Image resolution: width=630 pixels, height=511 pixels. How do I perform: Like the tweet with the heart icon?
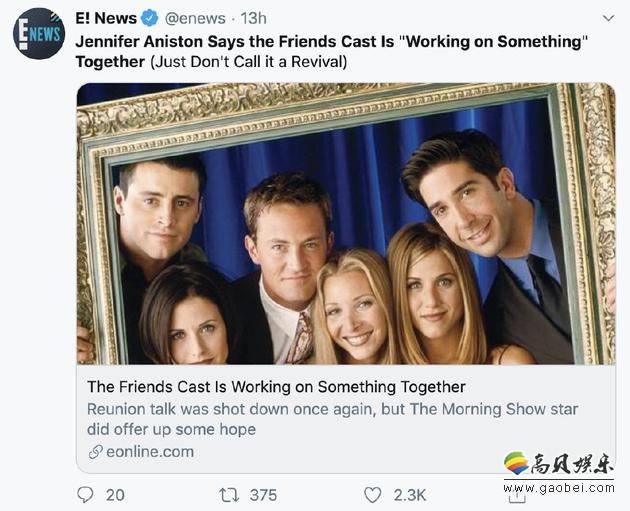(x=372, y=494)
